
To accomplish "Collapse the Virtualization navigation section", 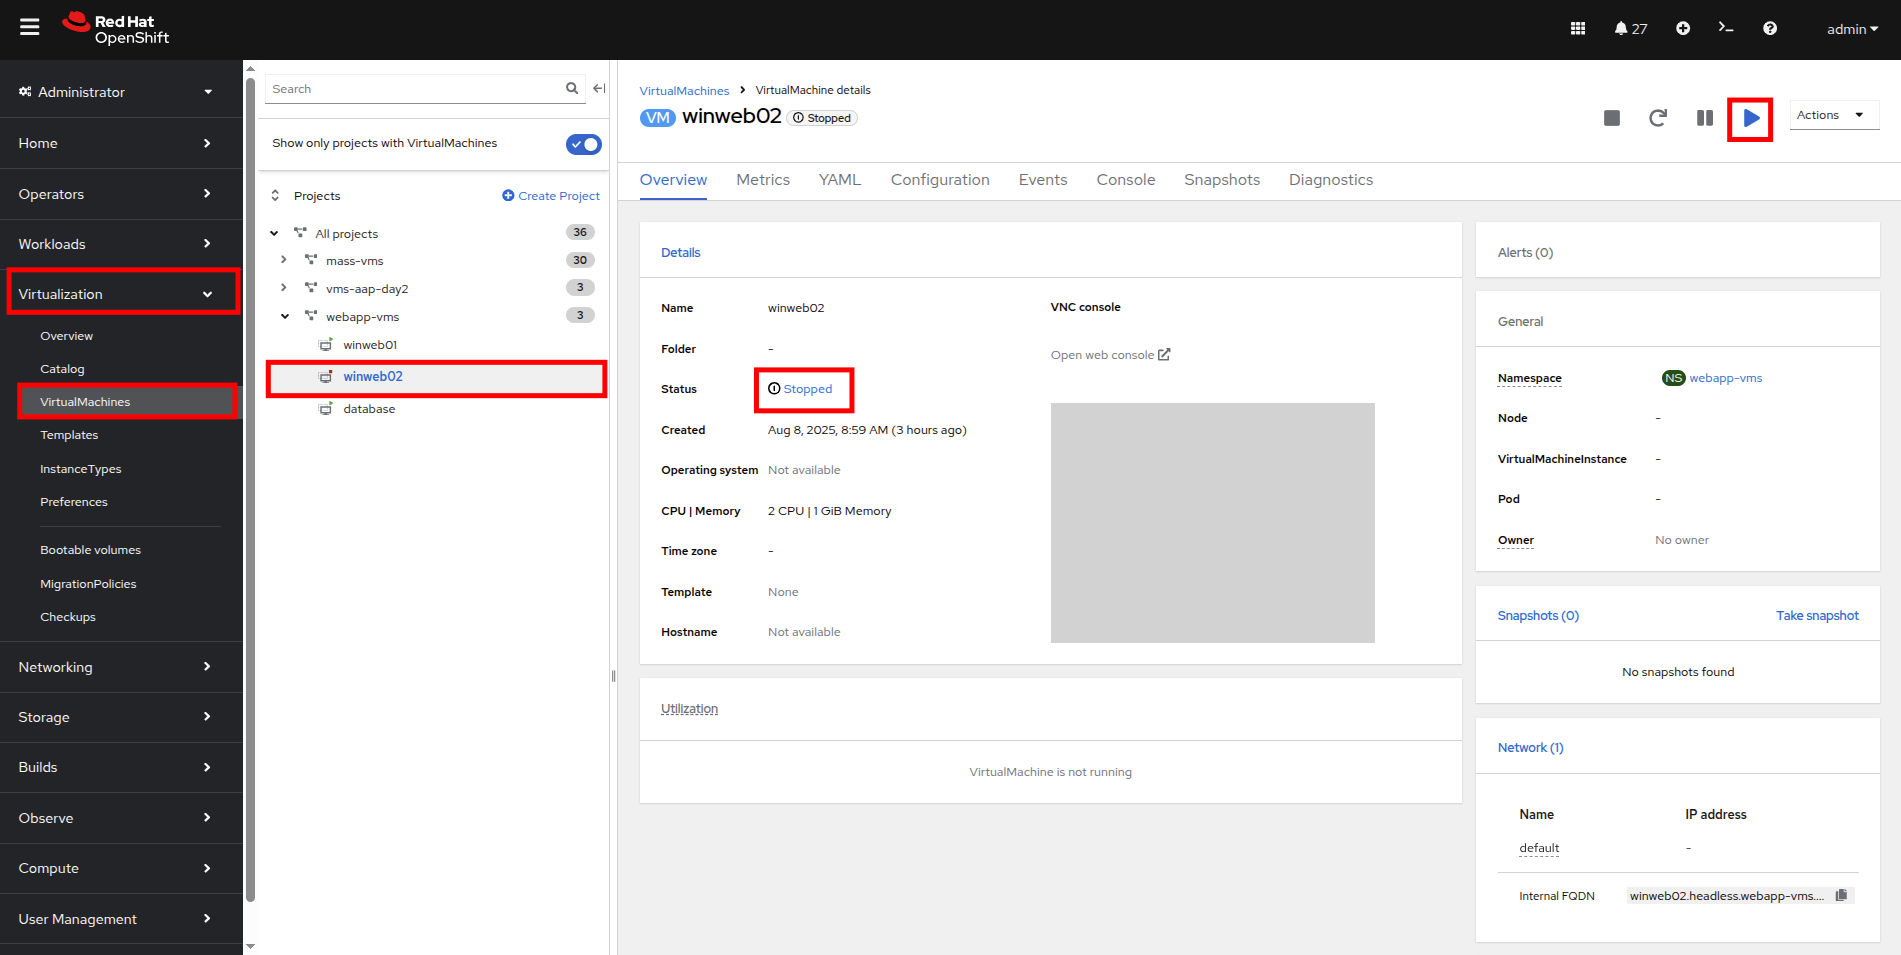I will click(121, 294).
